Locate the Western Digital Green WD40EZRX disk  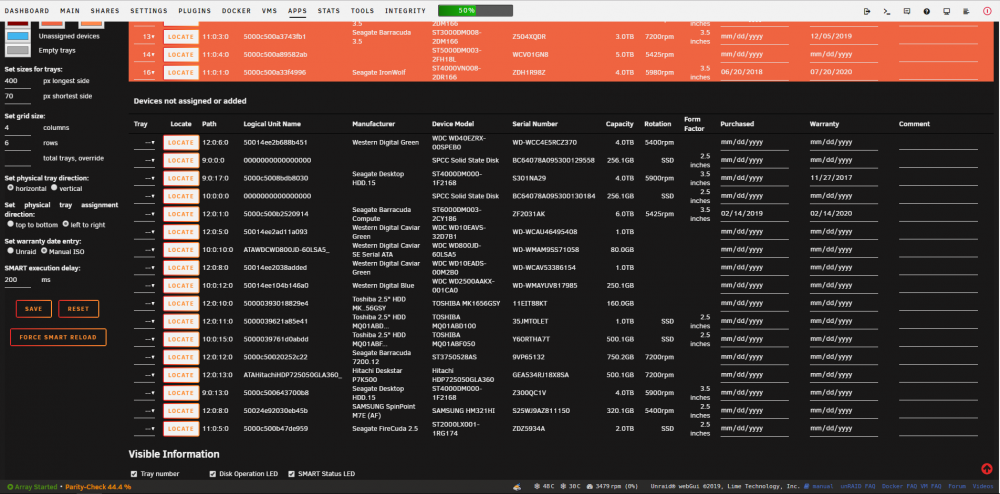(x=181, y=143)
